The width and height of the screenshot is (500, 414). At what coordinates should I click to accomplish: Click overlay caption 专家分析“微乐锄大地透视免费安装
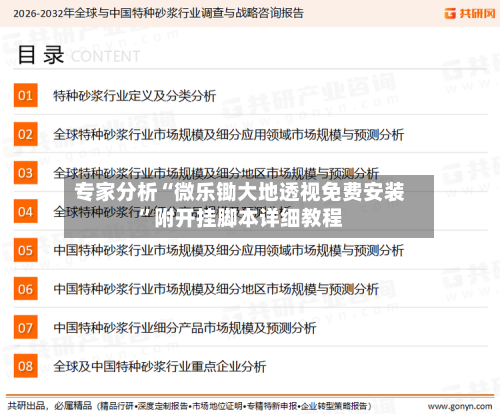click(x=239, y=192)
